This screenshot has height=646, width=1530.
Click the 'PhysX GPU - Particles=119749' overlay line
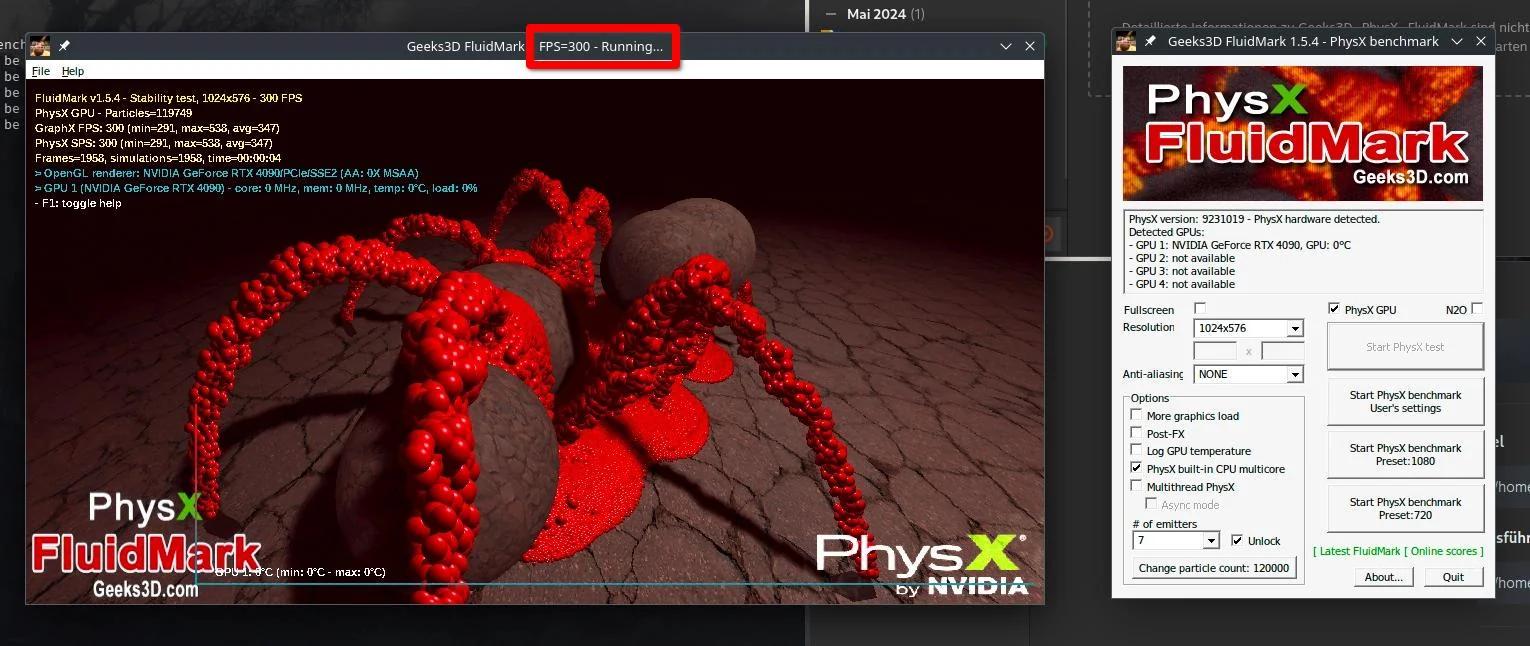pos(114,113)
